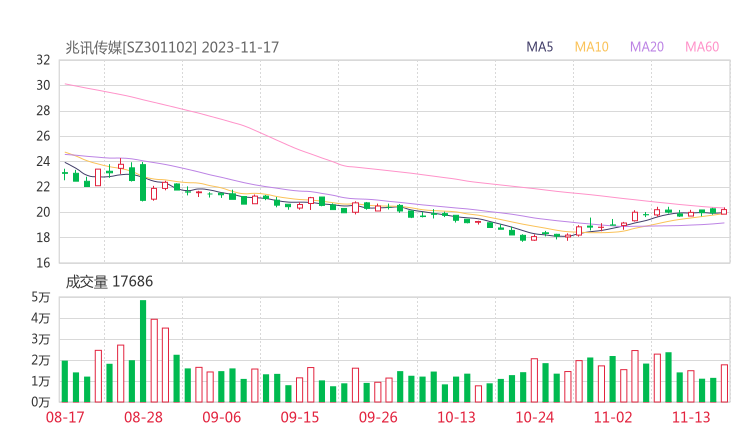Click the price axis value 30
This screenshot has height=440, width=740.
(43, 85)
